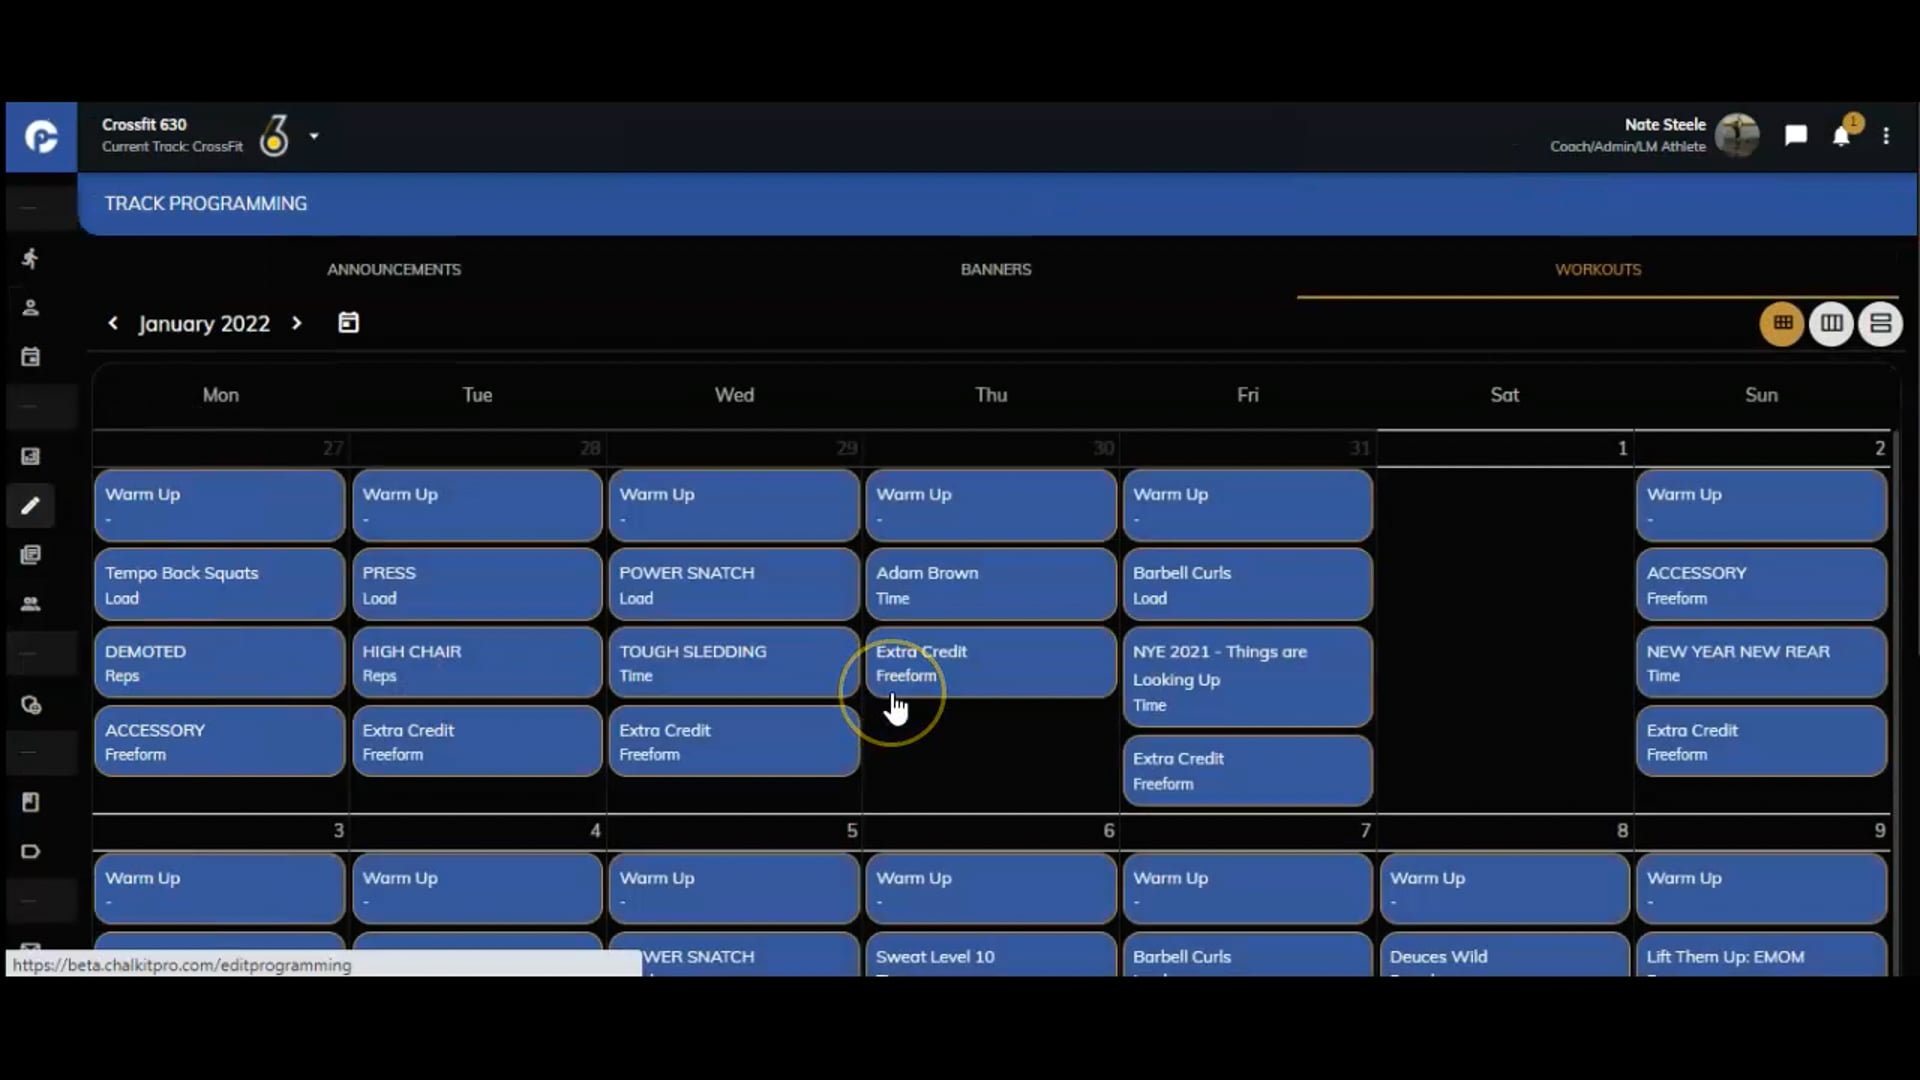
Task: Open the Banners tab
Action: [x=996, y=270]
